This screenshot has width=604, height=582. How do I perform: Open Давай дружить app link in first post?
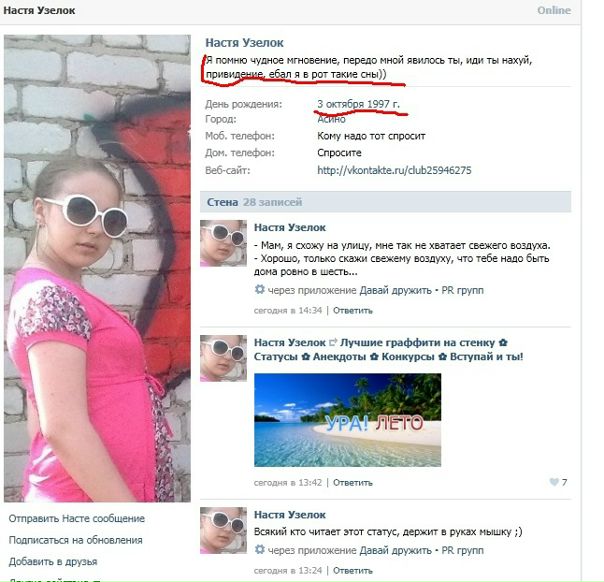(395, 290)
